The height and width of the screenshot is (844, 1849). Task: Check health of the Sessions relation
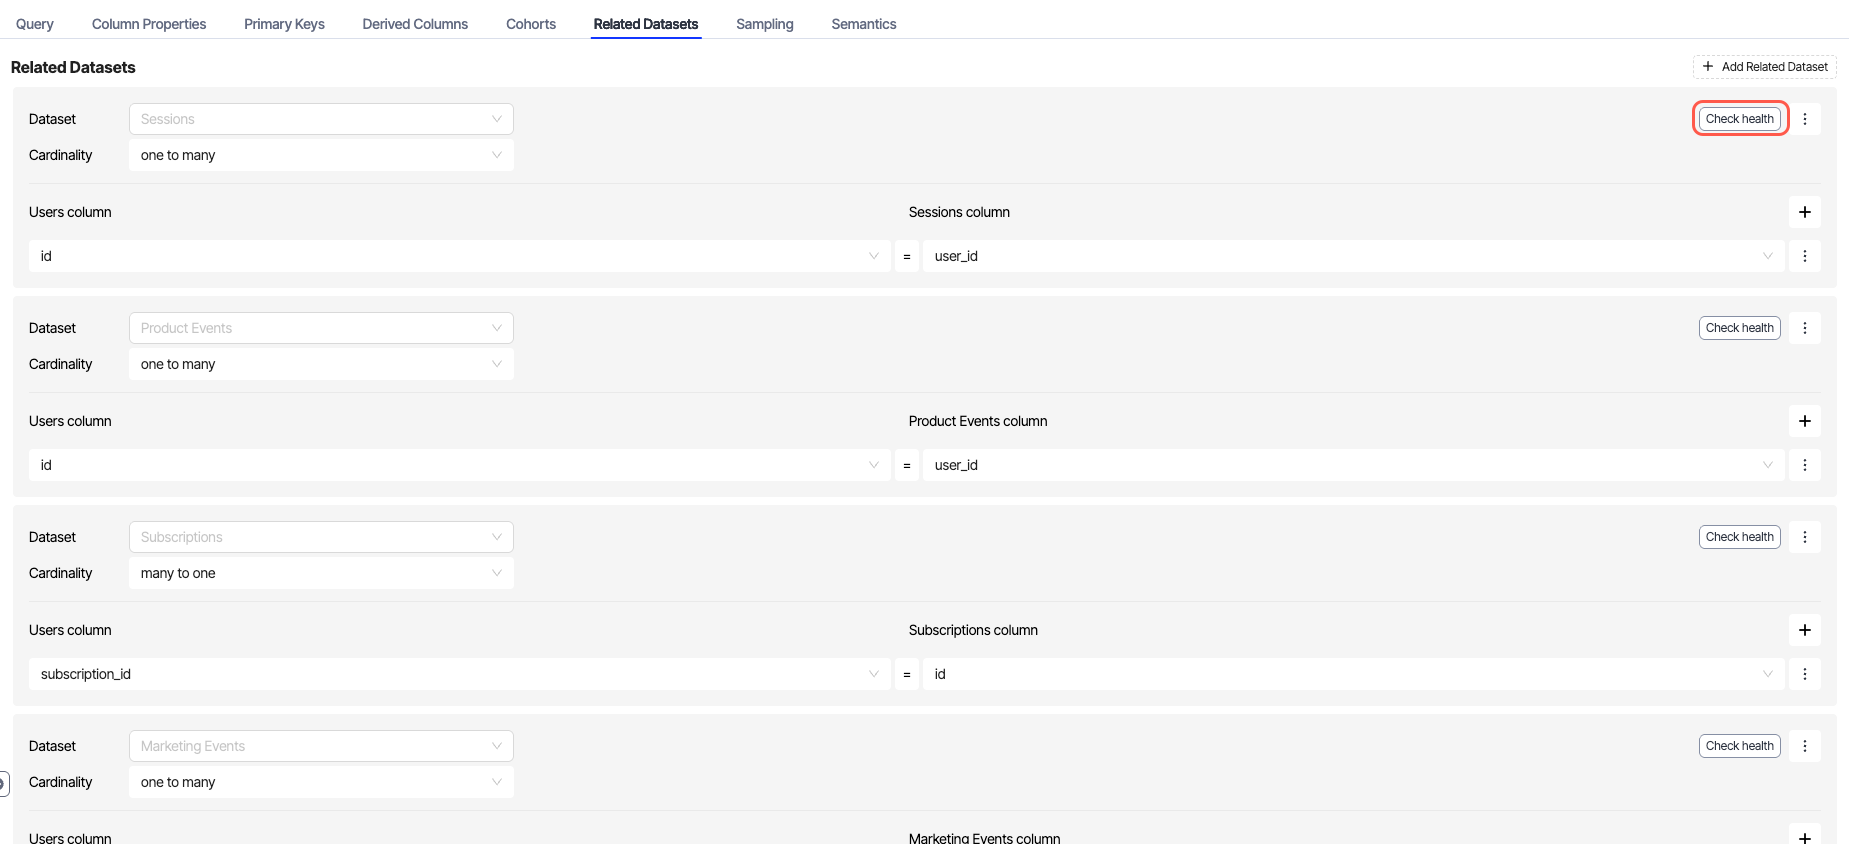tap(1739, 119)
